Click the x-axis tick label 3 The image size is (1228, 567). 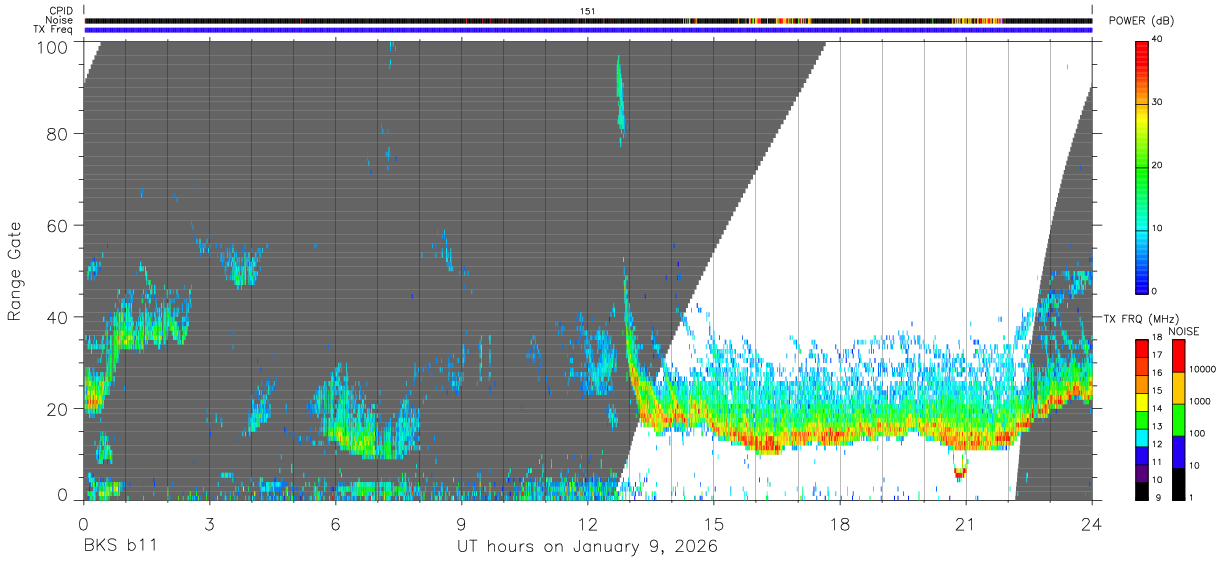209,523
